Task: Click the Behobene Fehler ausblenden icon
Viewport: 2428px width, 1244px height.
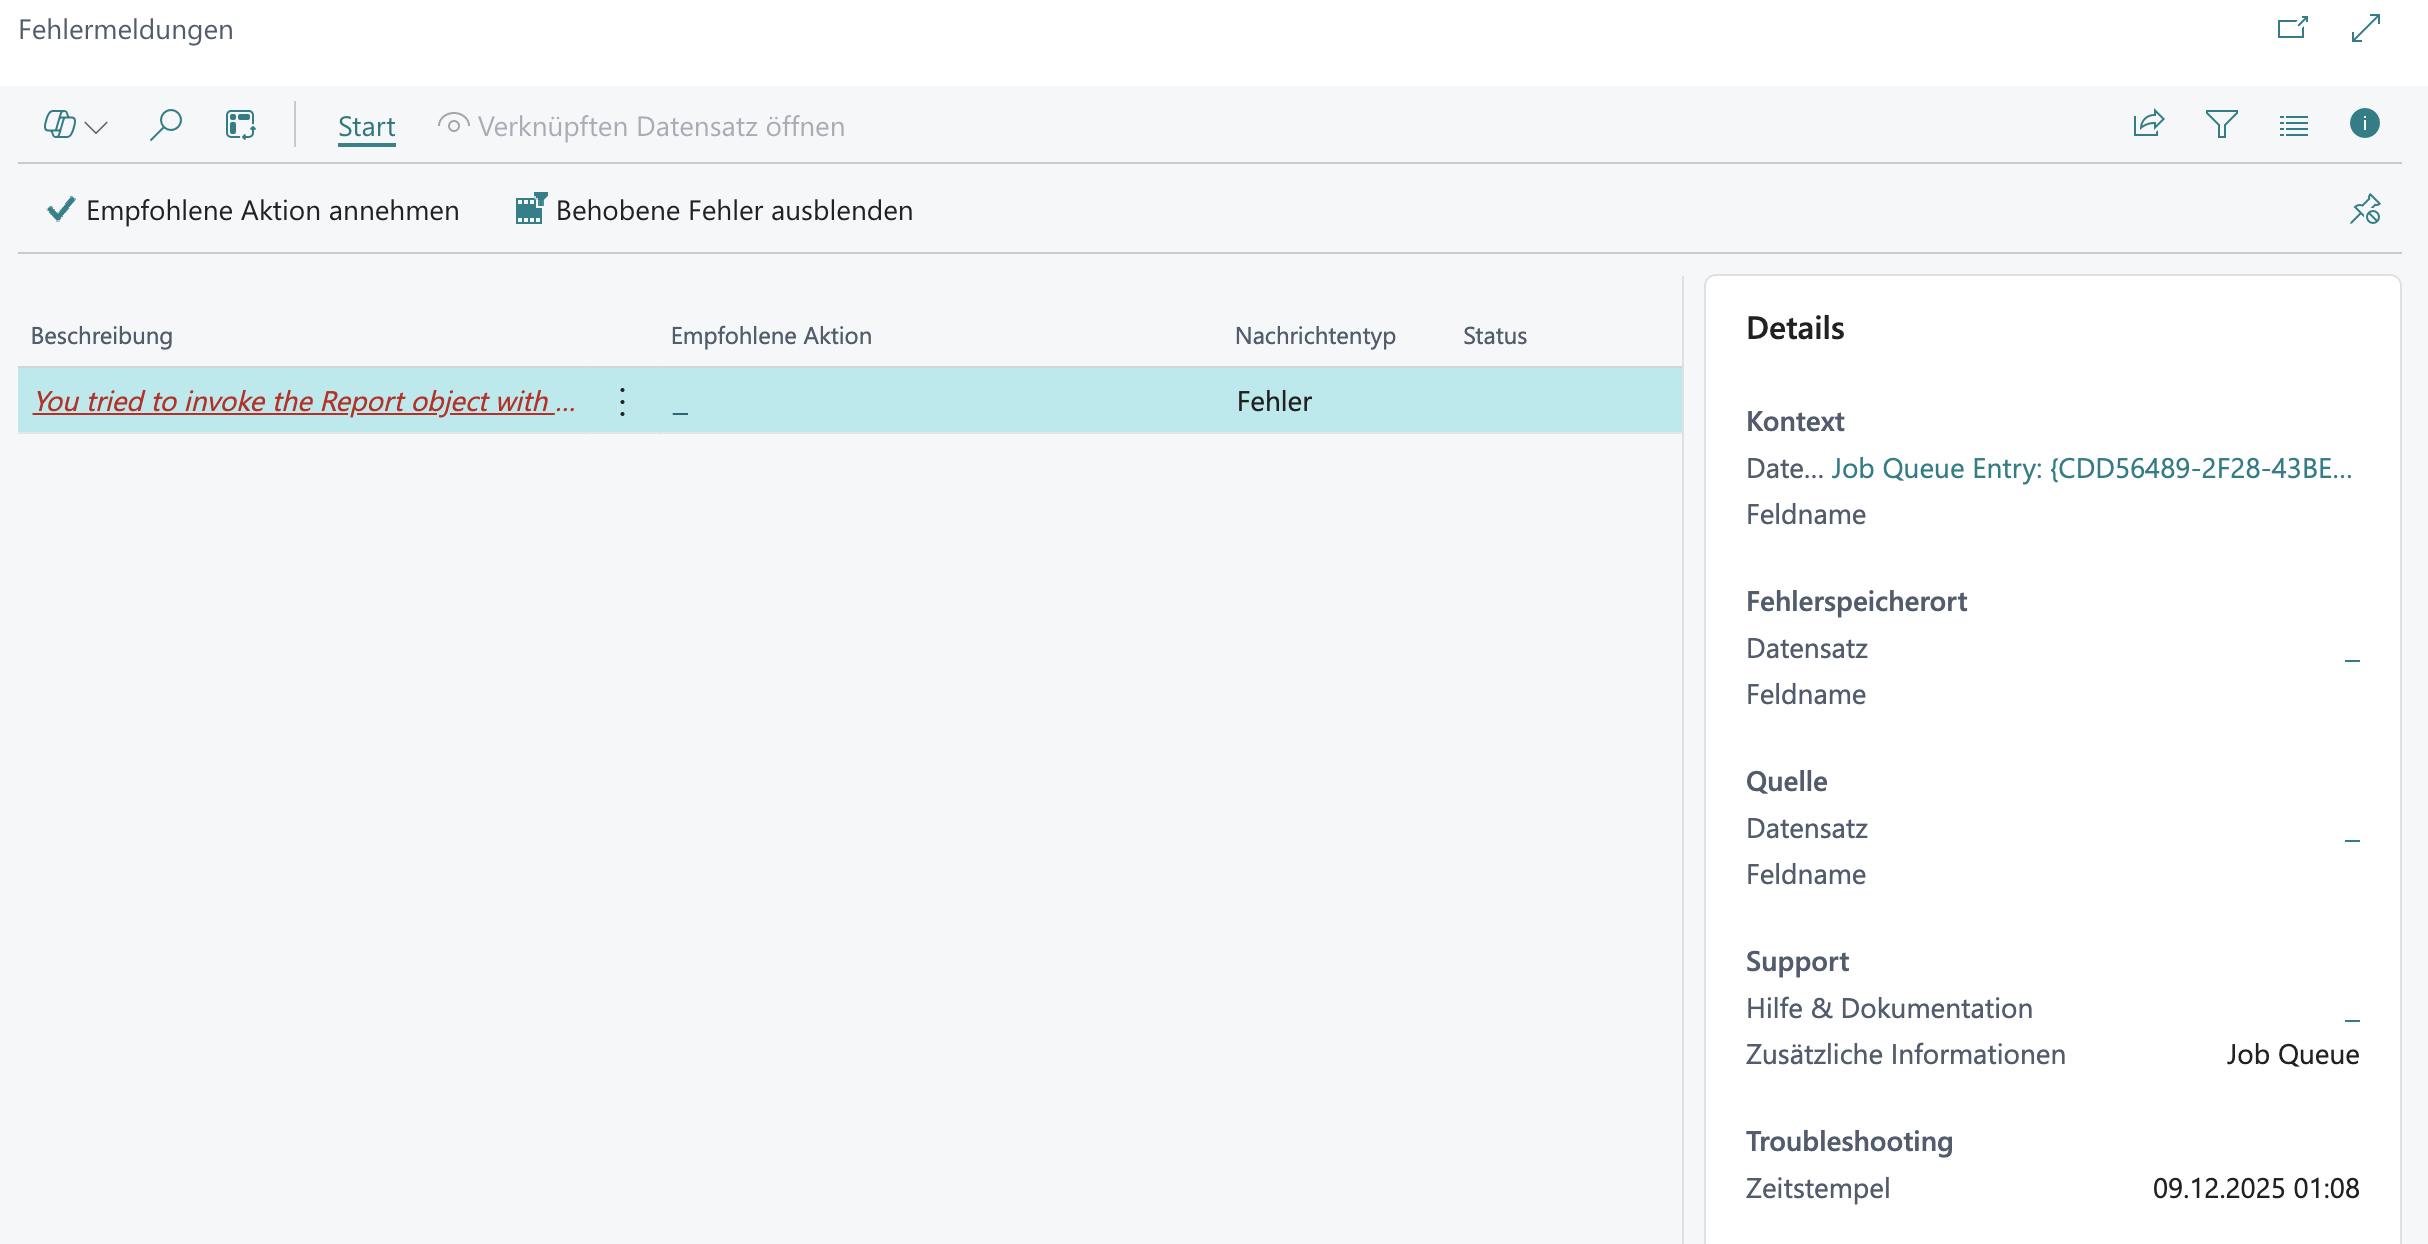Action: [531, 208]
